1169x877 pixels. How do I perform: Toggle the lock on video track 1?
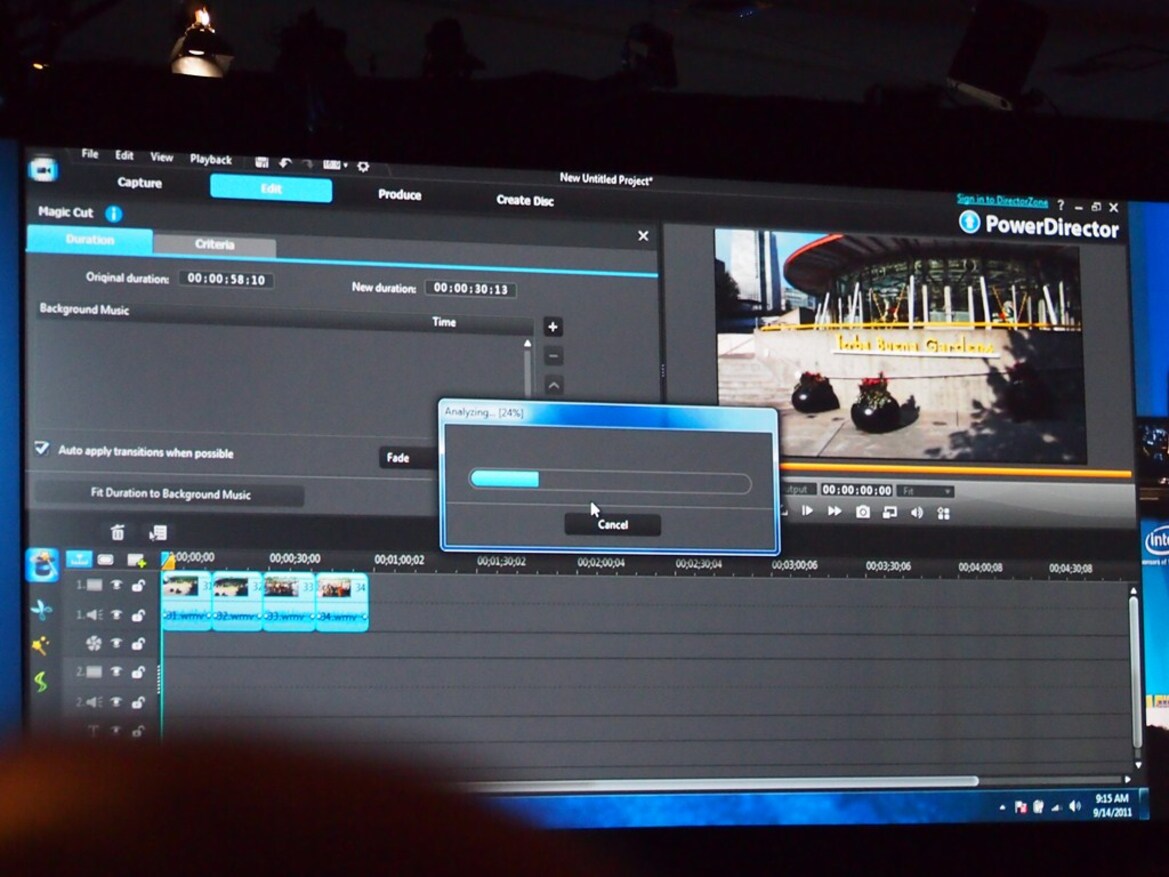click(138, 585)
